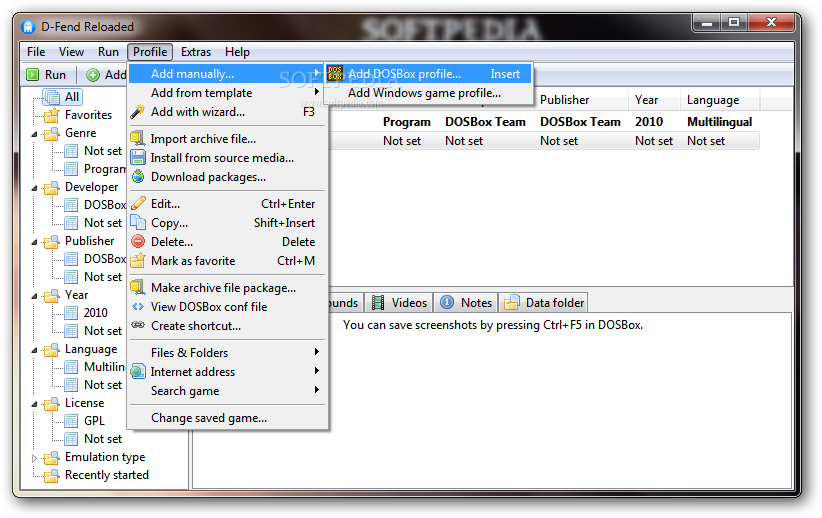Open the Run menu

109,52
